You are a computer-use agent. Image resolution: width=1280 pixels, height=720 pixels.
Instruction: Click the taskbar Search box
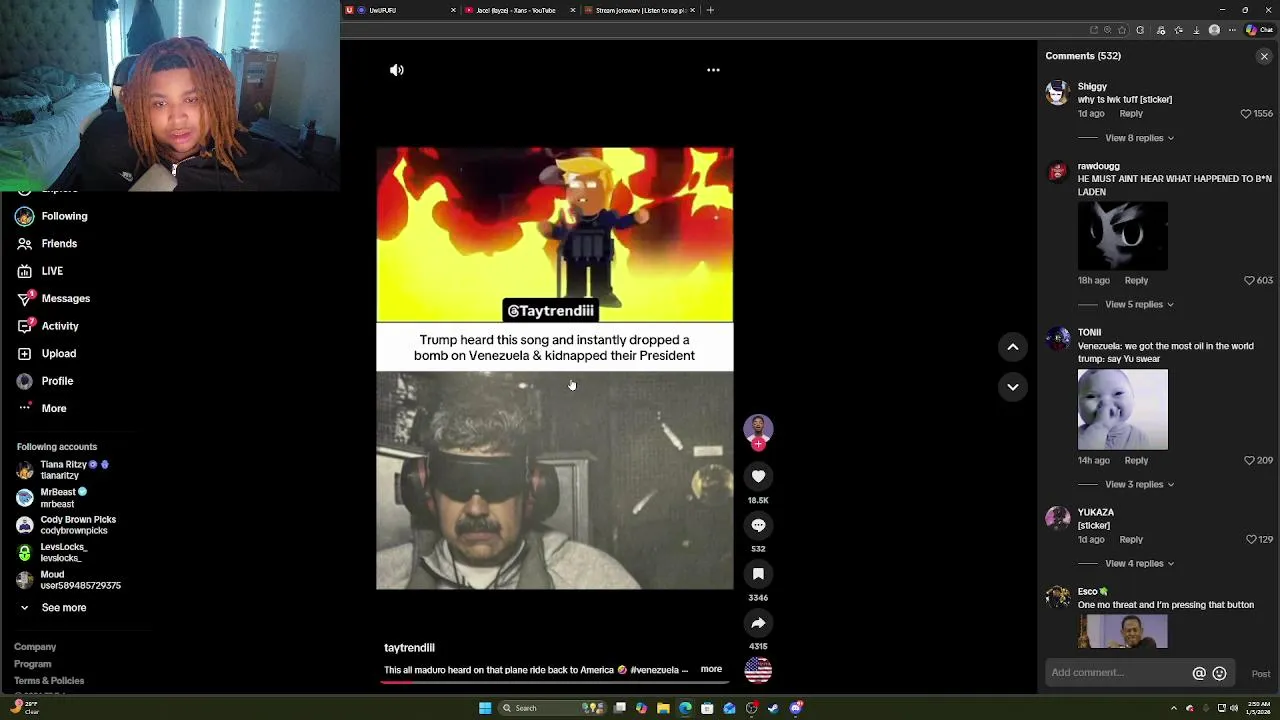click(550, 708)
